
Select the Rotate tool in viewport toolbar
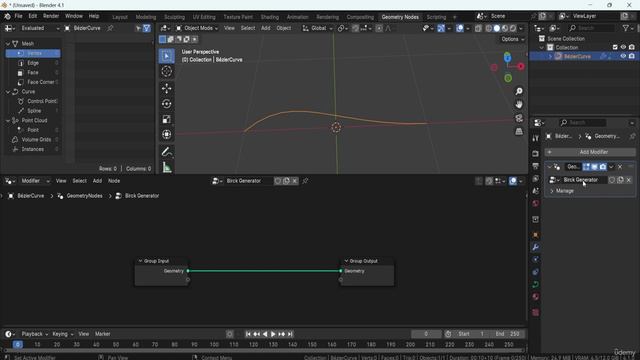pyautogui.click(x=167, y=104)
